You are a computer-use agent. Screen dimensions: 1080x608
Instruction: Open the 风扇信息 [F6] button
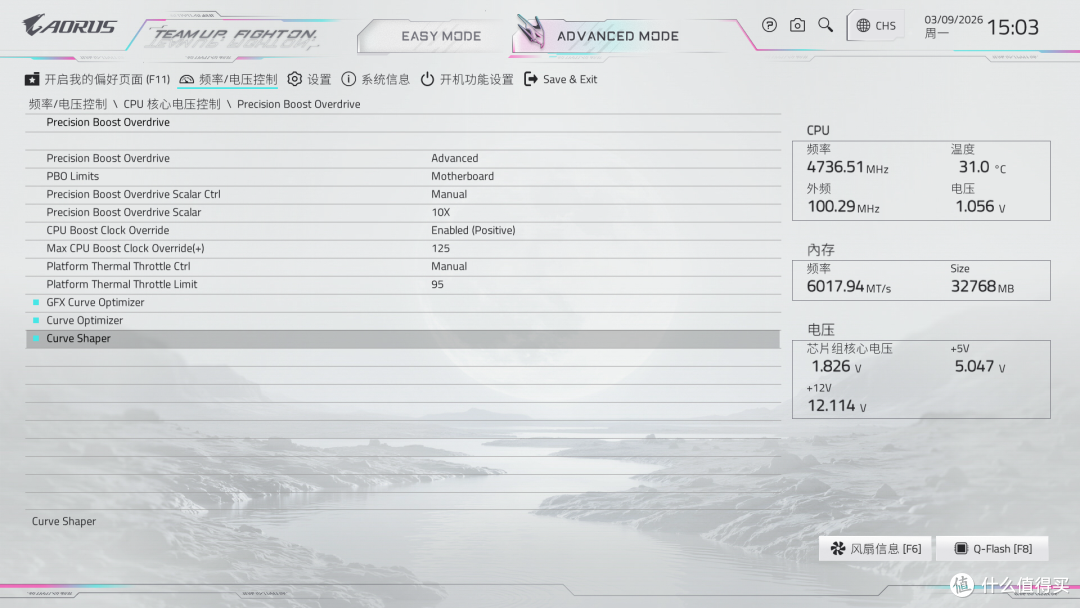tap(875, 549)
